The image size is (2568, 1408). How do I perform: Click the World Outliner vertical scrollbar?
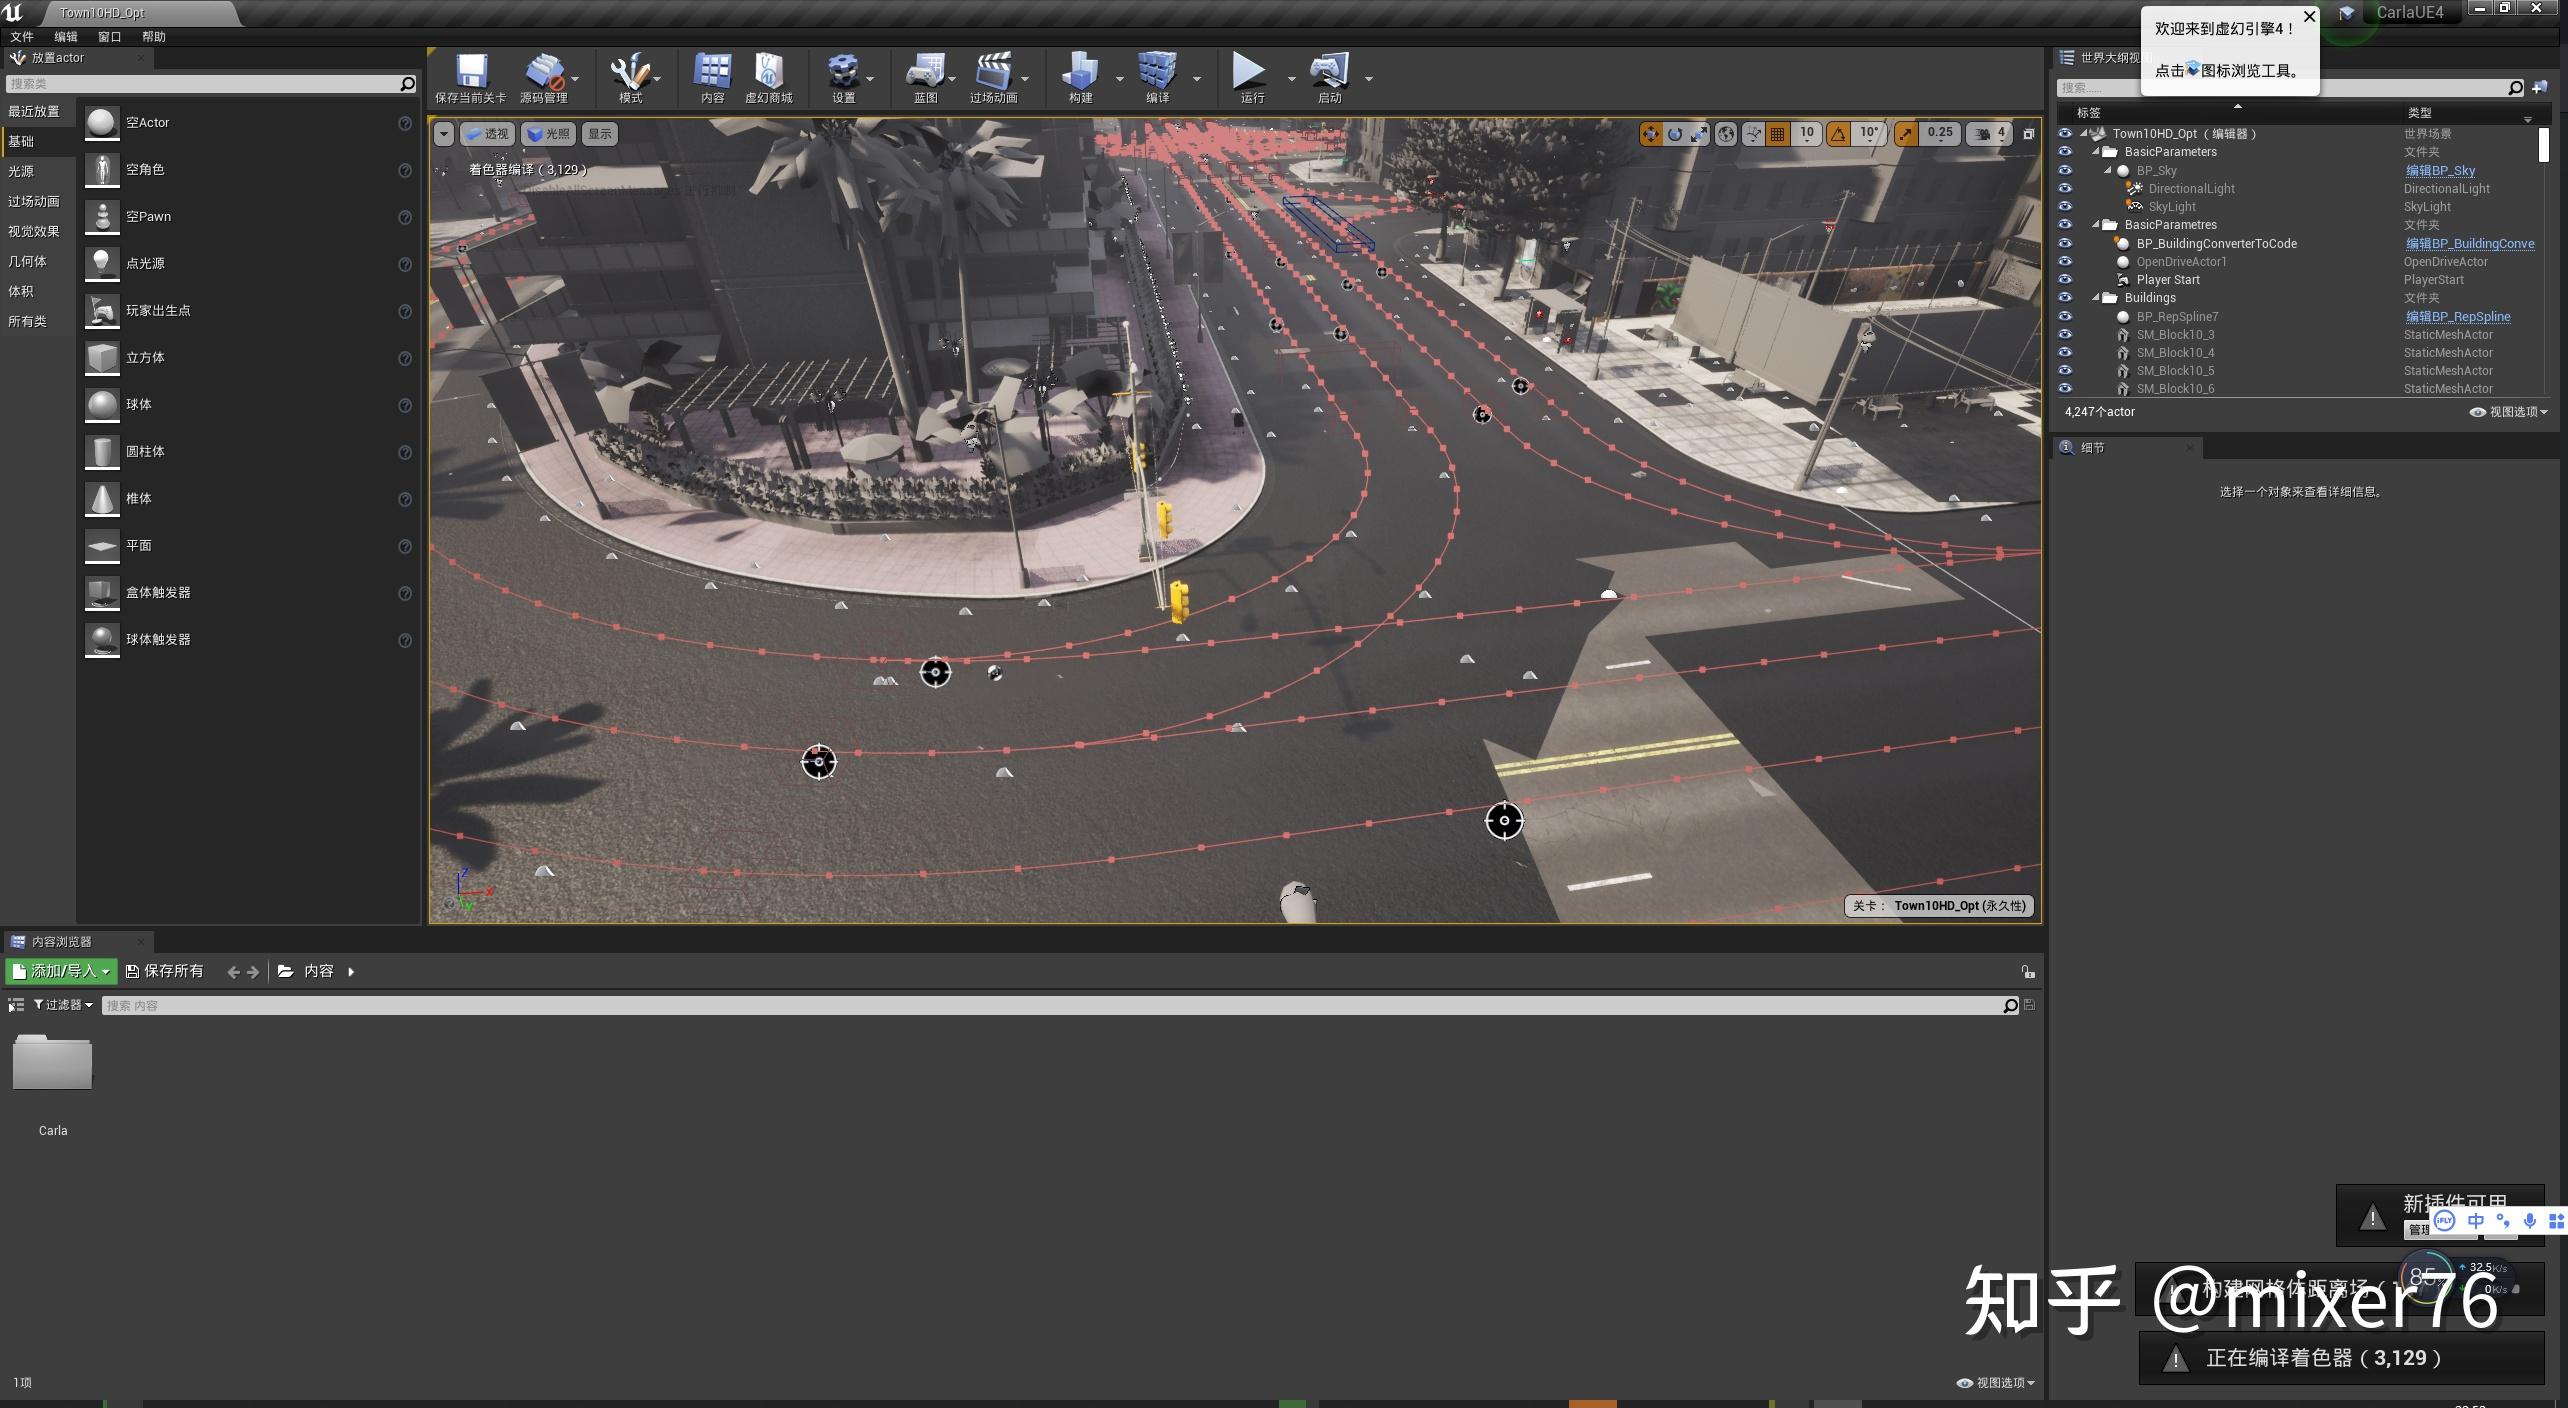click(2544, 145)
